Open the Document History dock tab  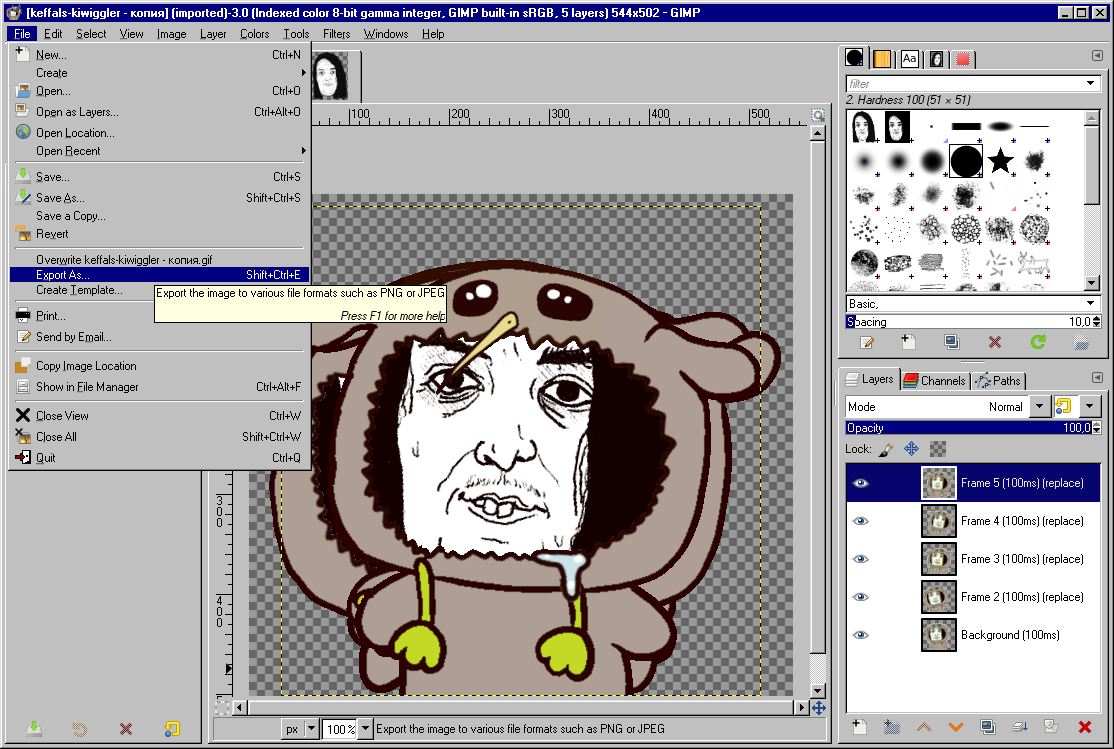(x=936, y=59)
